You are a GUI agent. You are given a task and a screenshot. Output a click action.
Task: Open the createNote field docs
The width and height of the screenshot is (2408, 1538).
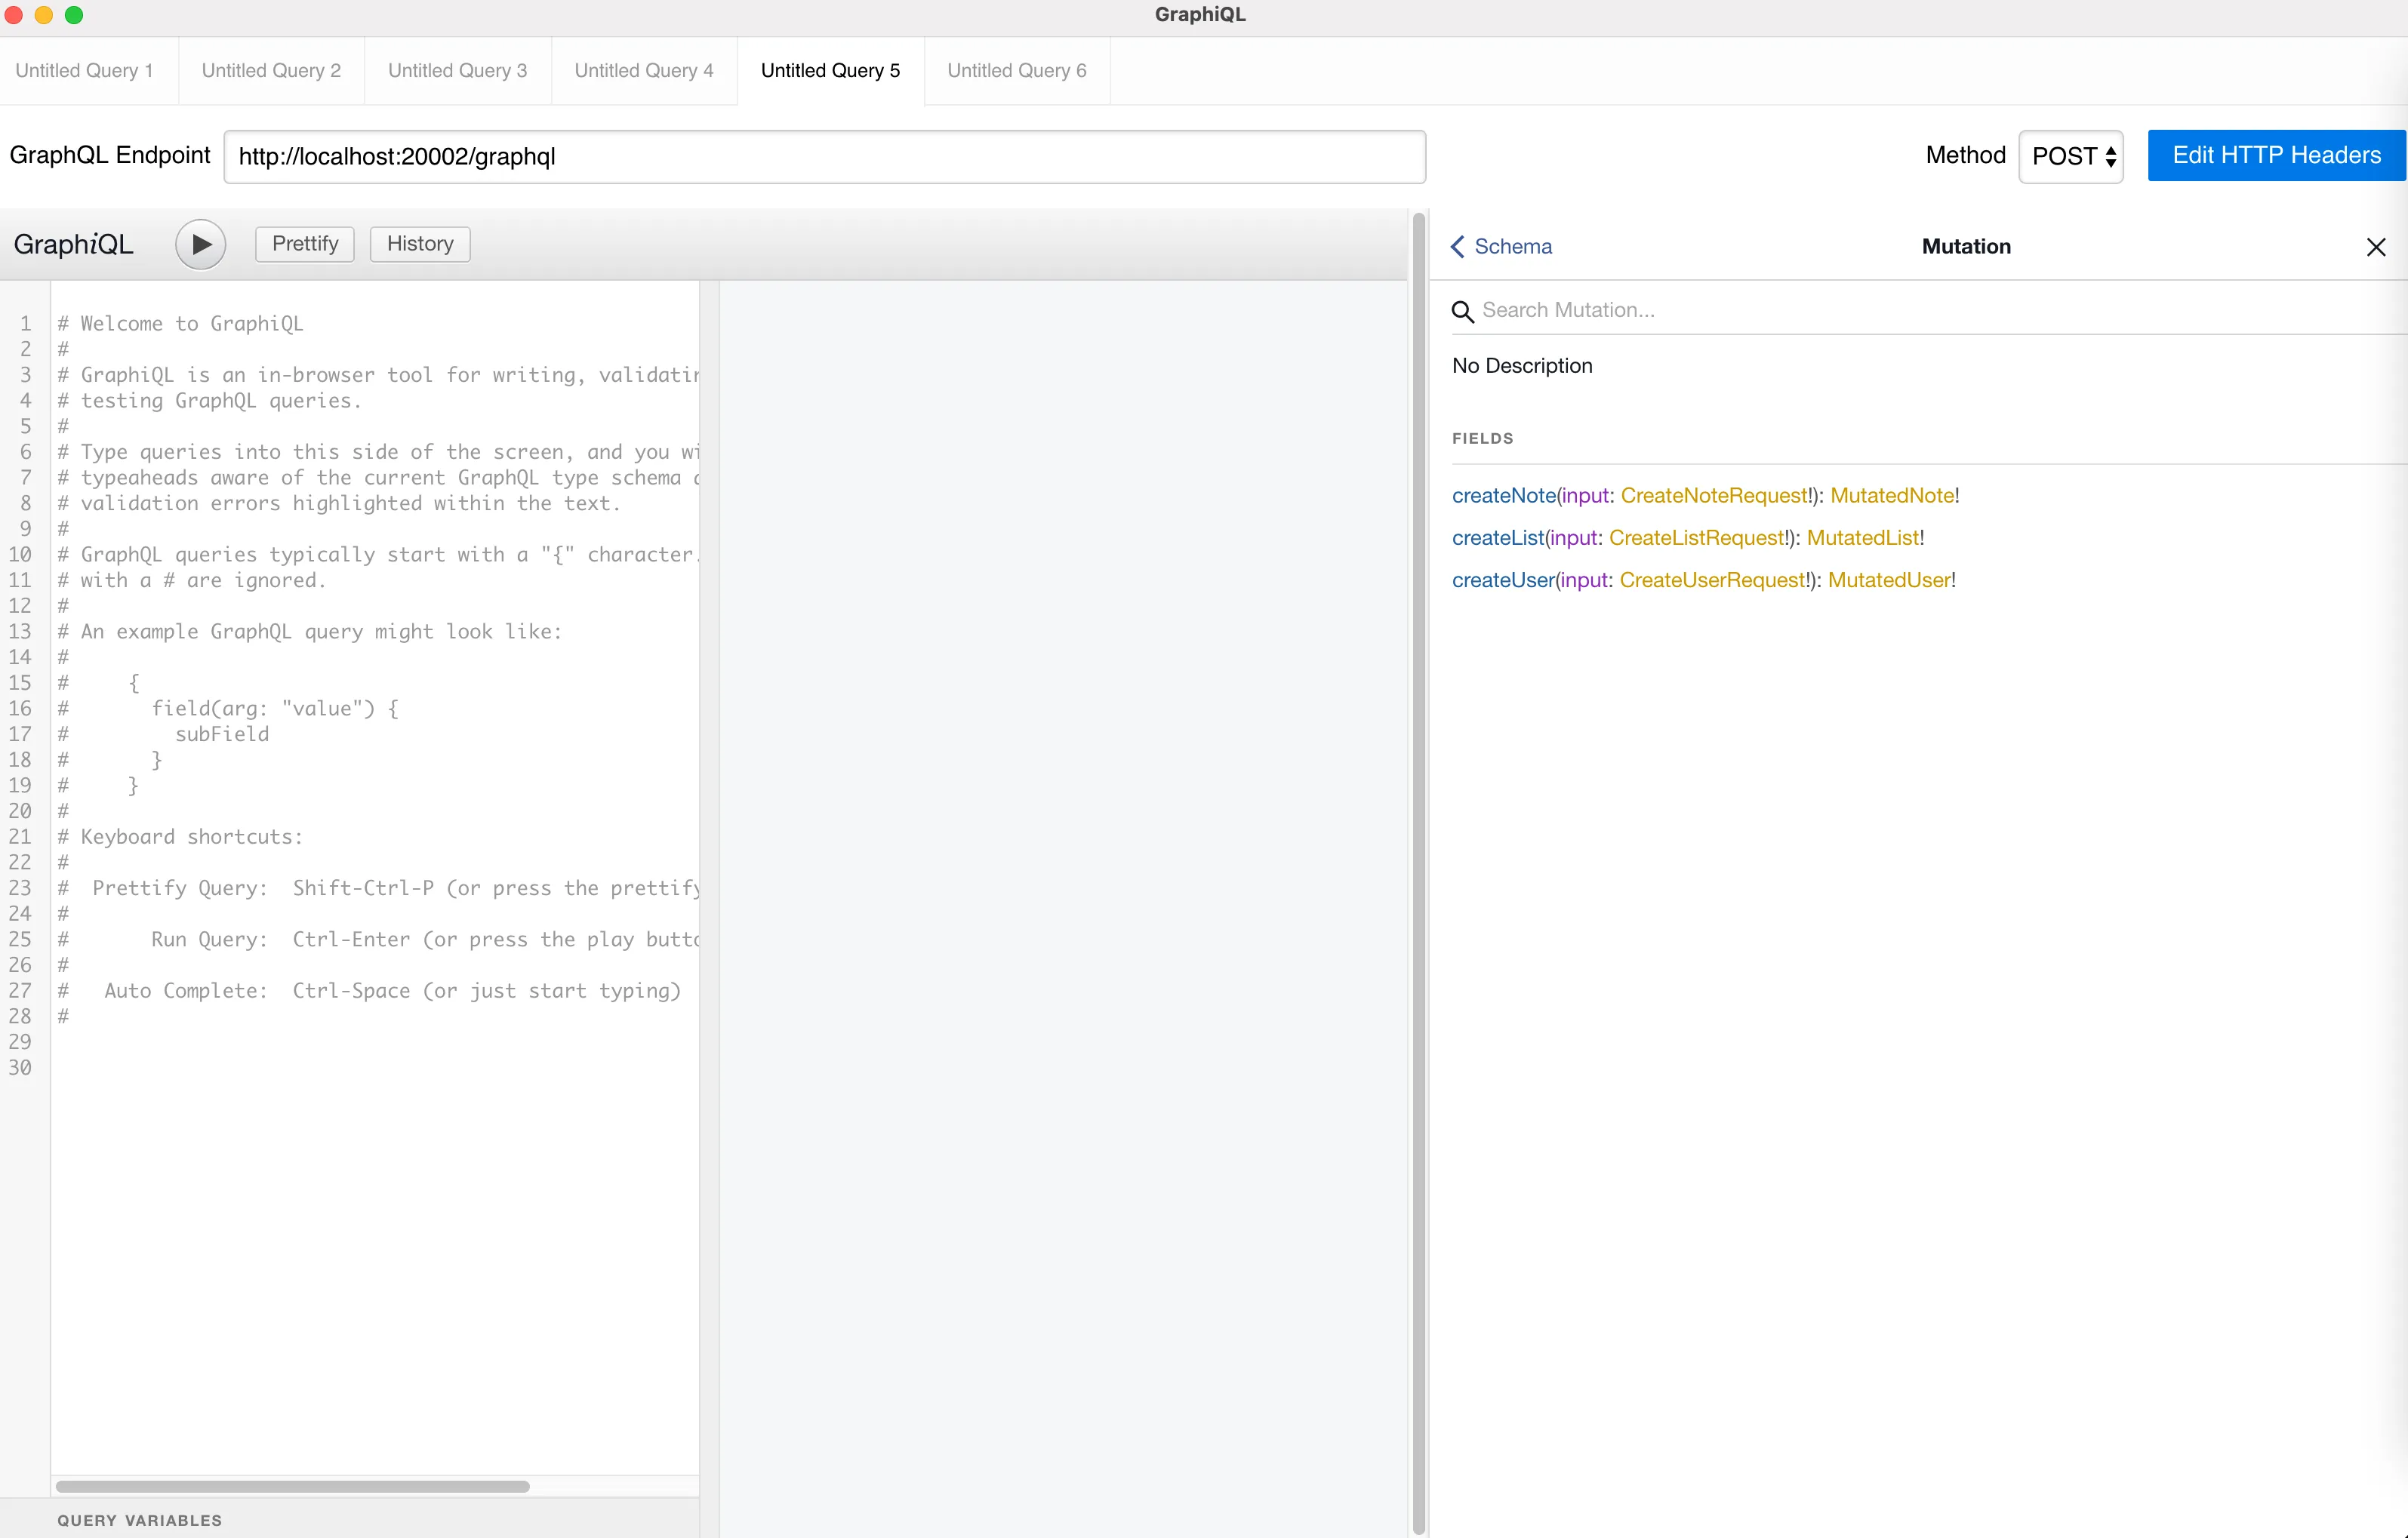click(x=1504, y=495)
